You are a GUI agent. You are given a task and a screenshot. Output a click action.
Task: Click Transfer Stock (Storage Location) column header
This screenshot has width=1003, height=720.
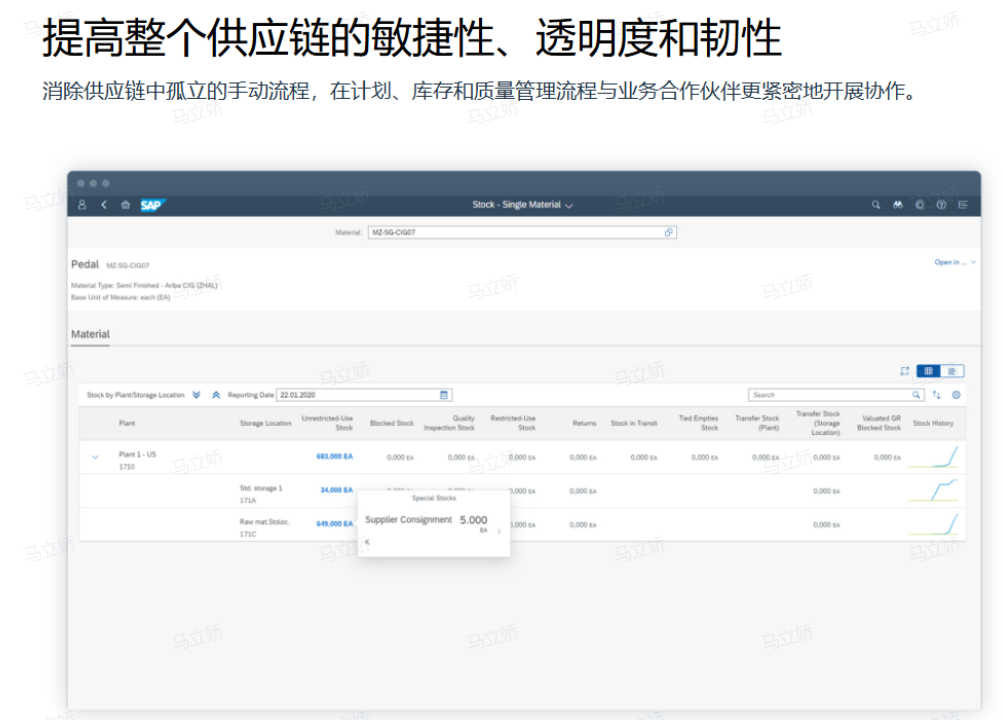817,423
